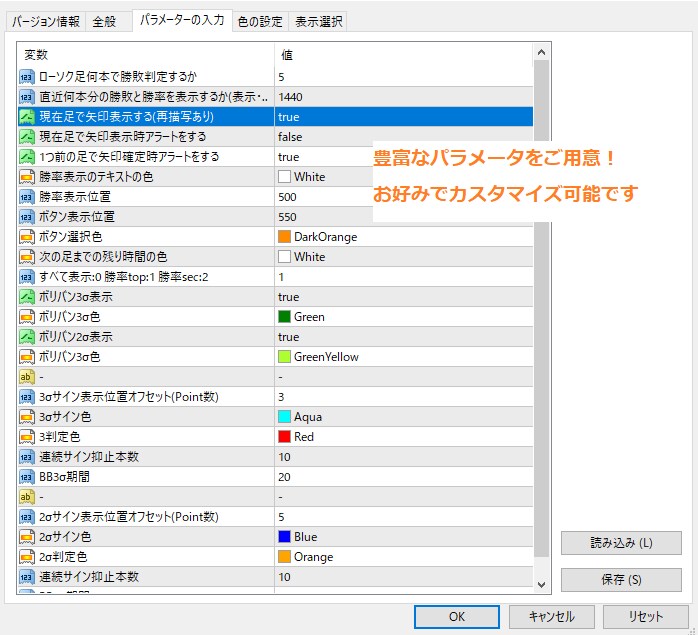Screen dimensions: 698x635
Task: Click scrollbar up arrow of parameter list
Action: point(541,53)
